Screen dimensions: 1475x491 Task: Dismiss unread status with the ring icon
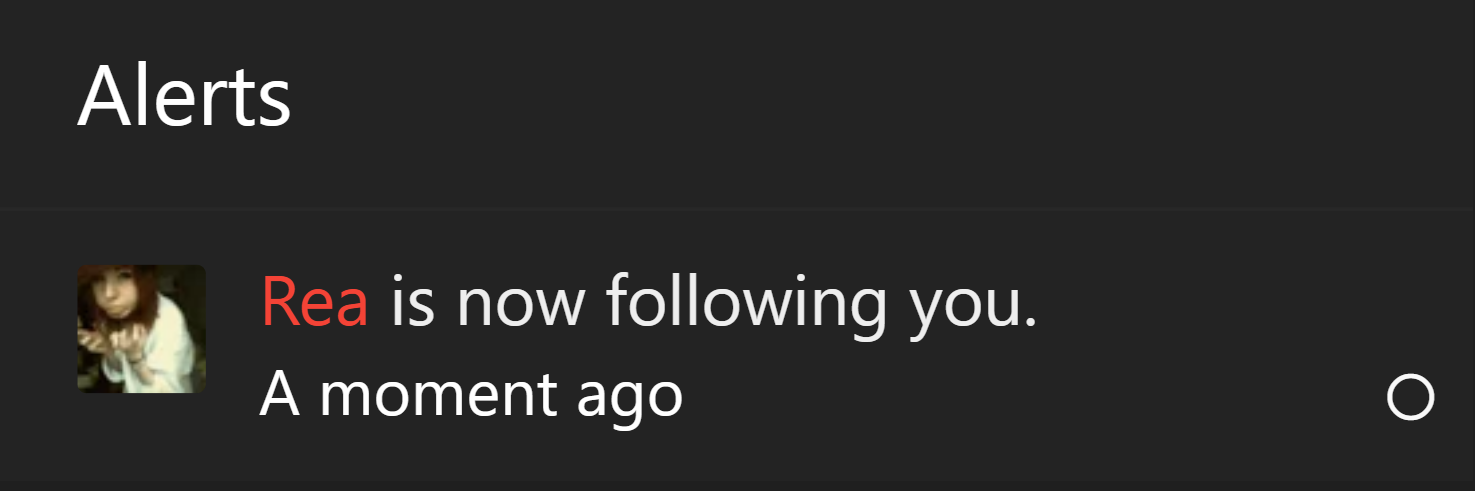[x=1410, y=398]
